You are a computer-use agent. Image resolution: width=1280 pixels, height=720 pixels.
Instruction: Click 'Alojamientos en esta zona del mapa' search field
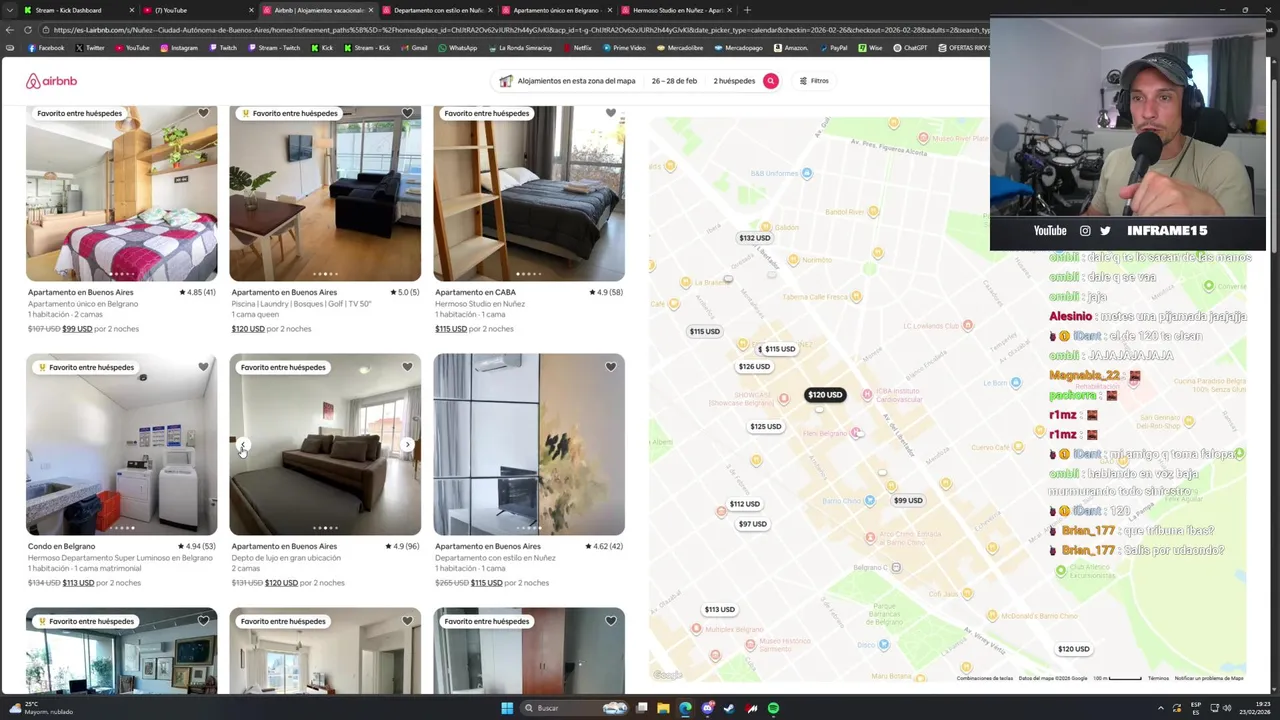pyautogui.click(x=576, y=81)
